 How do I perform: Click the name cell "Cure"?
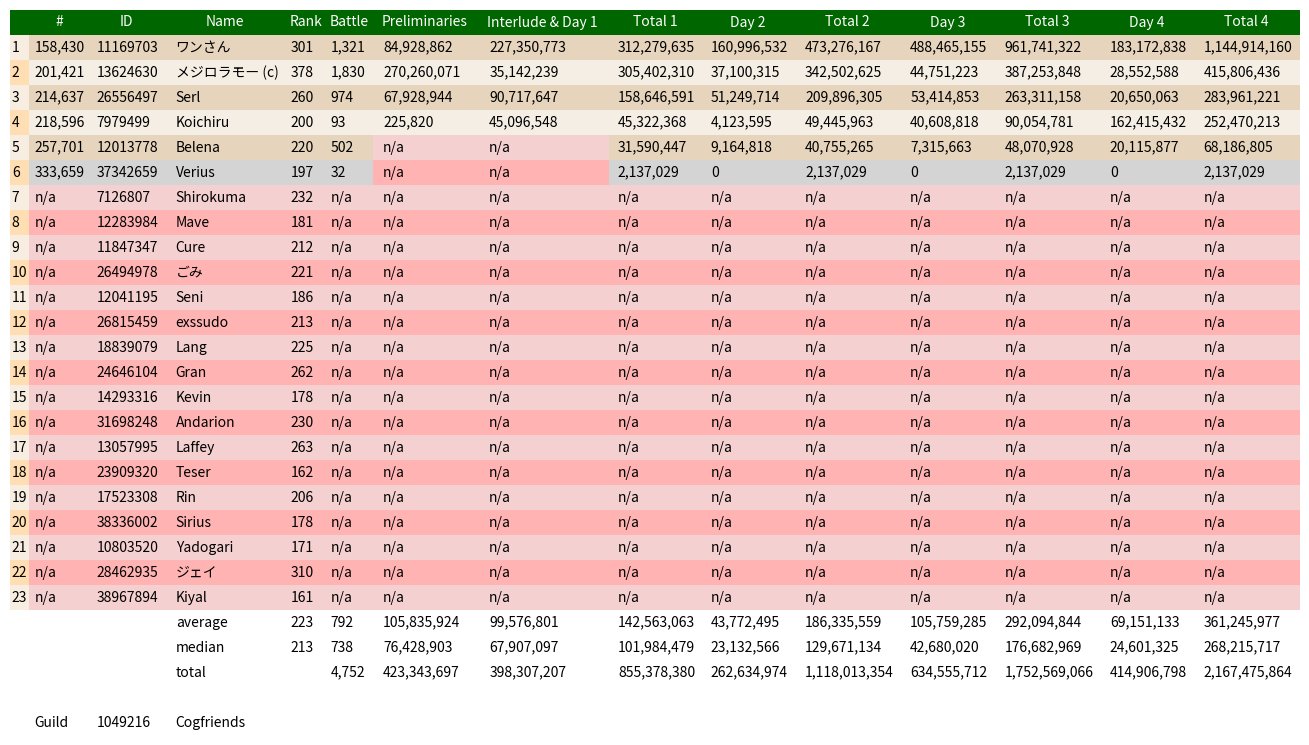pos(190,247)
